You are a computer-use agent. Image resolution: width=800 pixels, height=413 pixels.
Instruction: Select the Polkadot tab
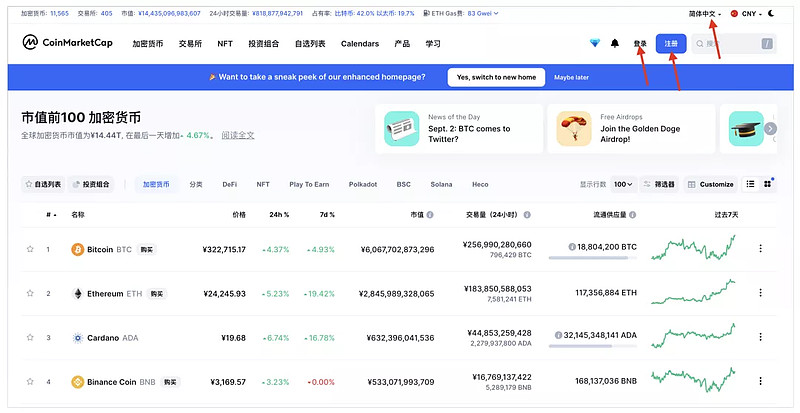tap(363, 184)
